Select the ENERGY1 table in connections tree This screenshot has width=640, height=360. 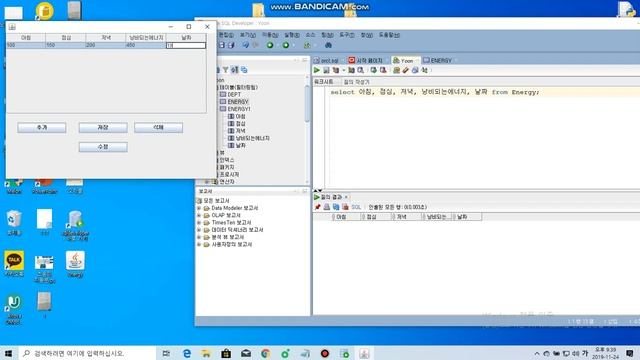239,109
